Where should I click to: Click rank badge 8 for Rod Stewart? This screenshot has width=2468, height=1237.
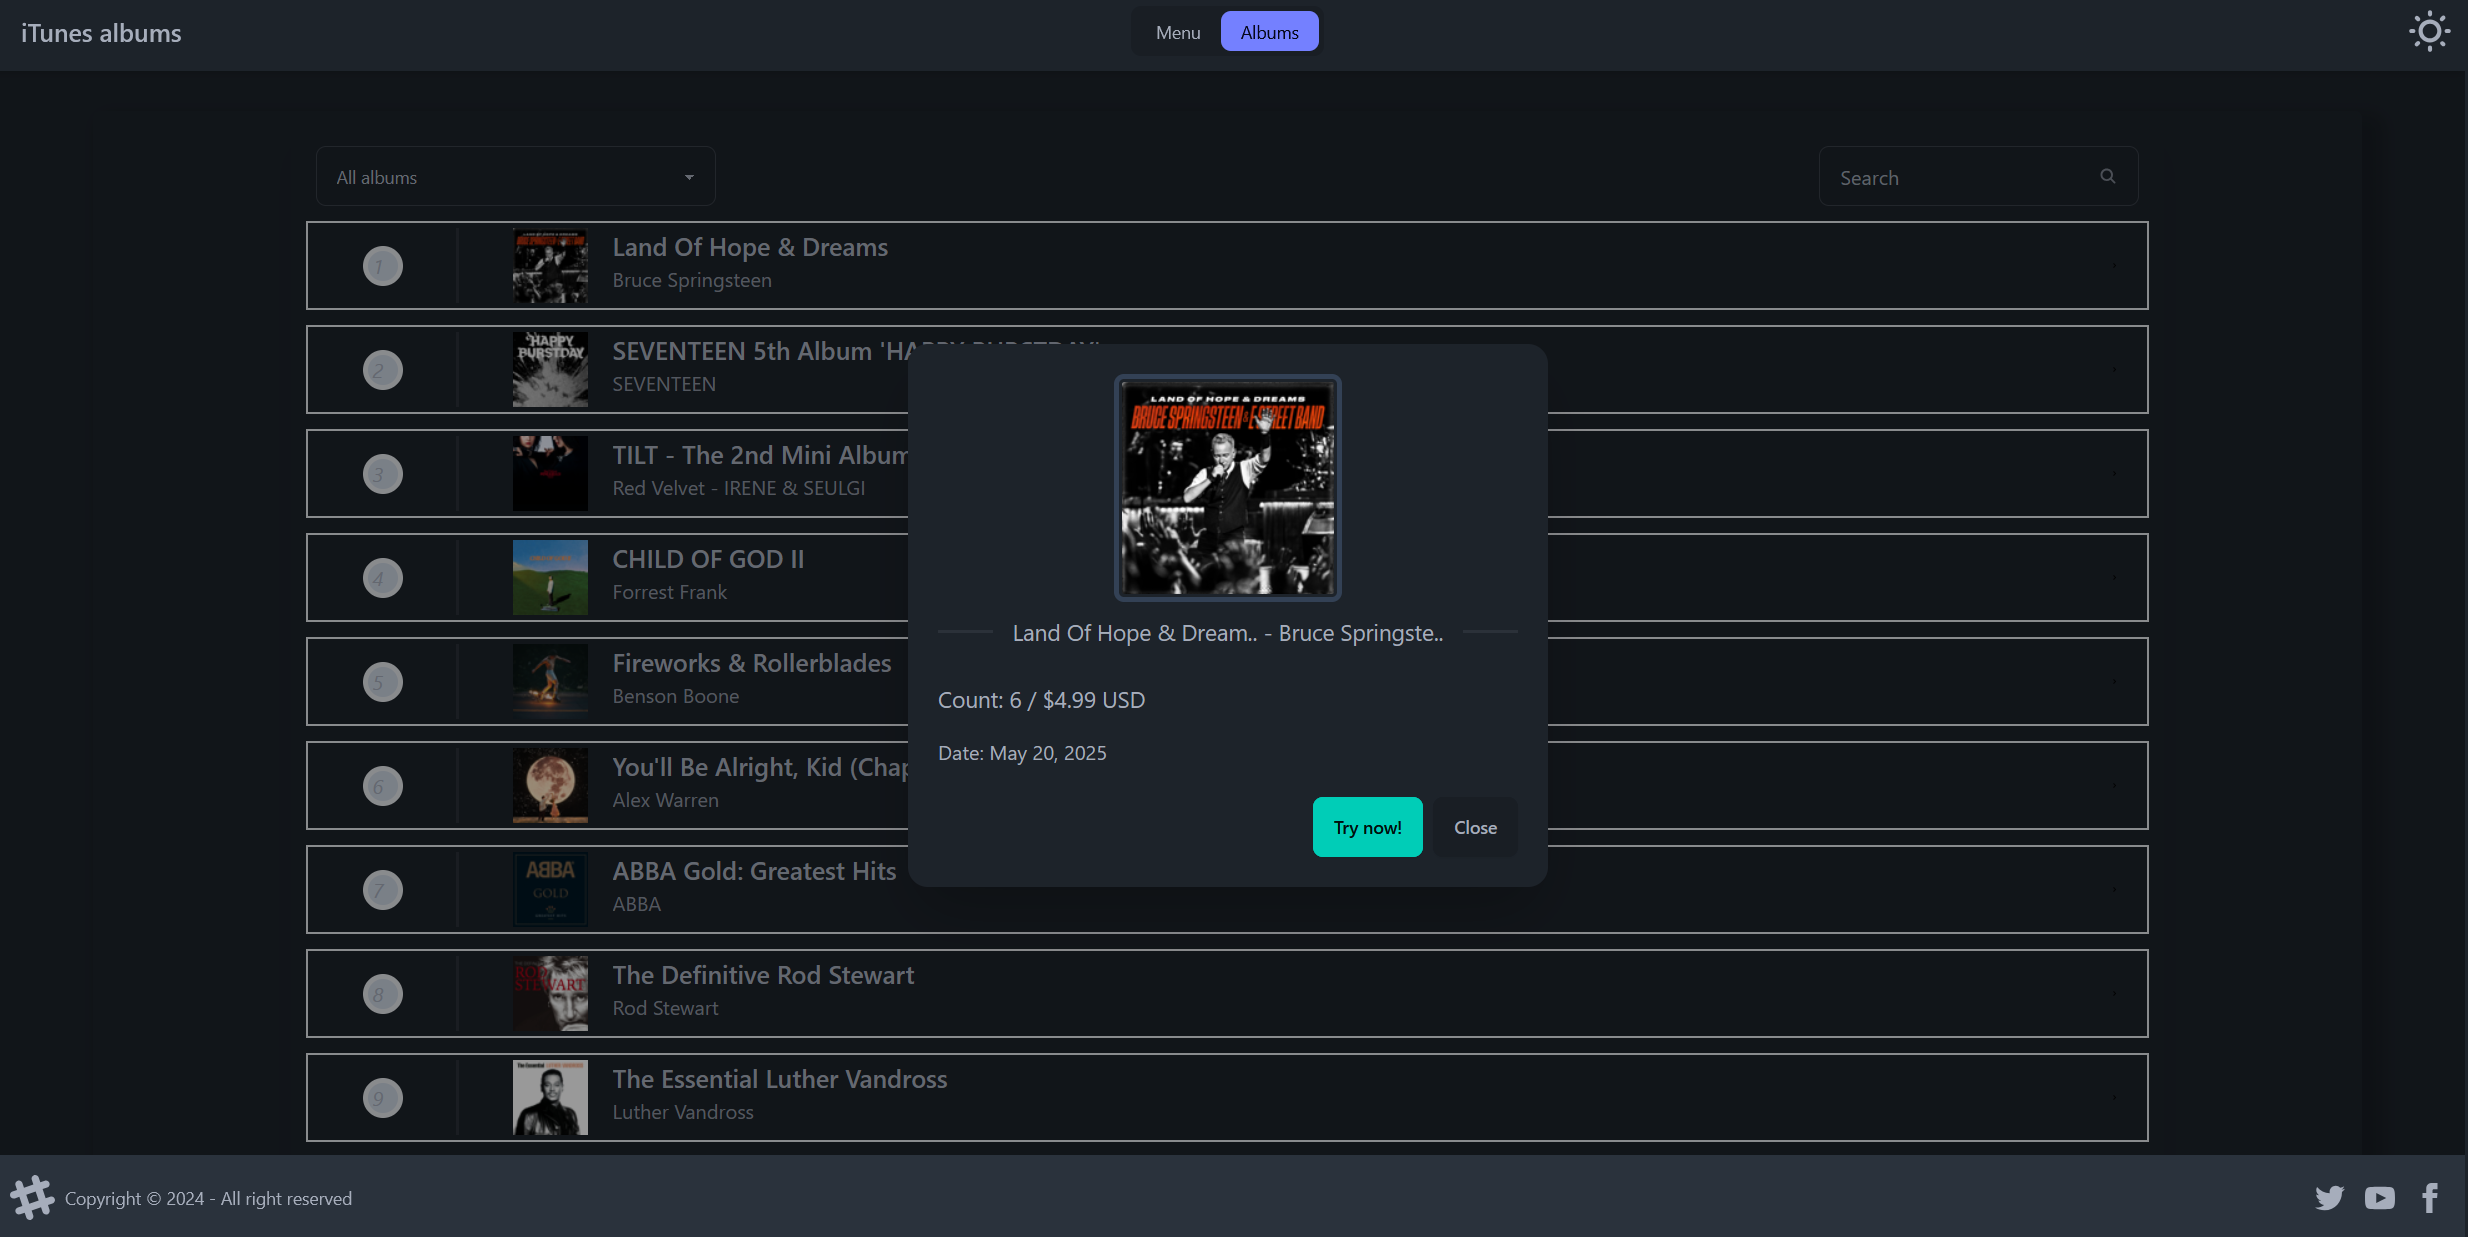pos(382,994)
